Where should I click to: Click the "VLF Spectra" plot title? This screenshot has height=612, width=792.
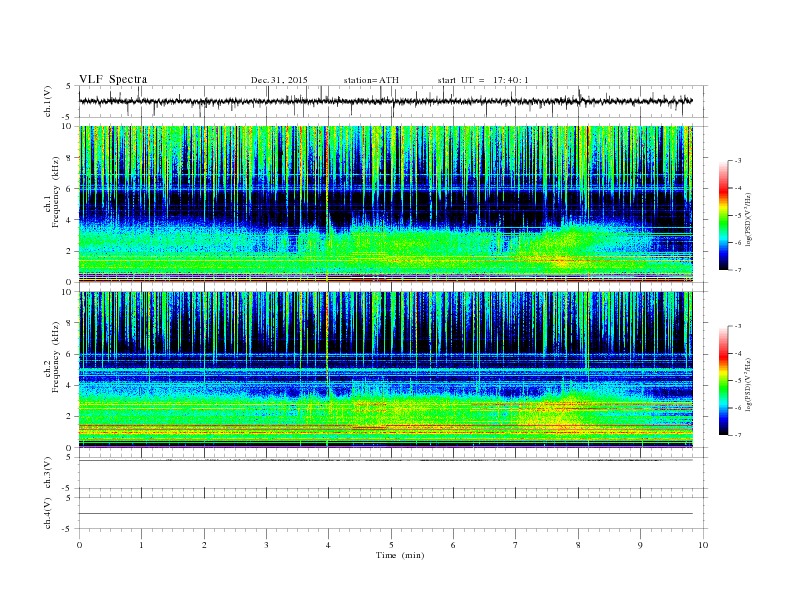[113, 79]
